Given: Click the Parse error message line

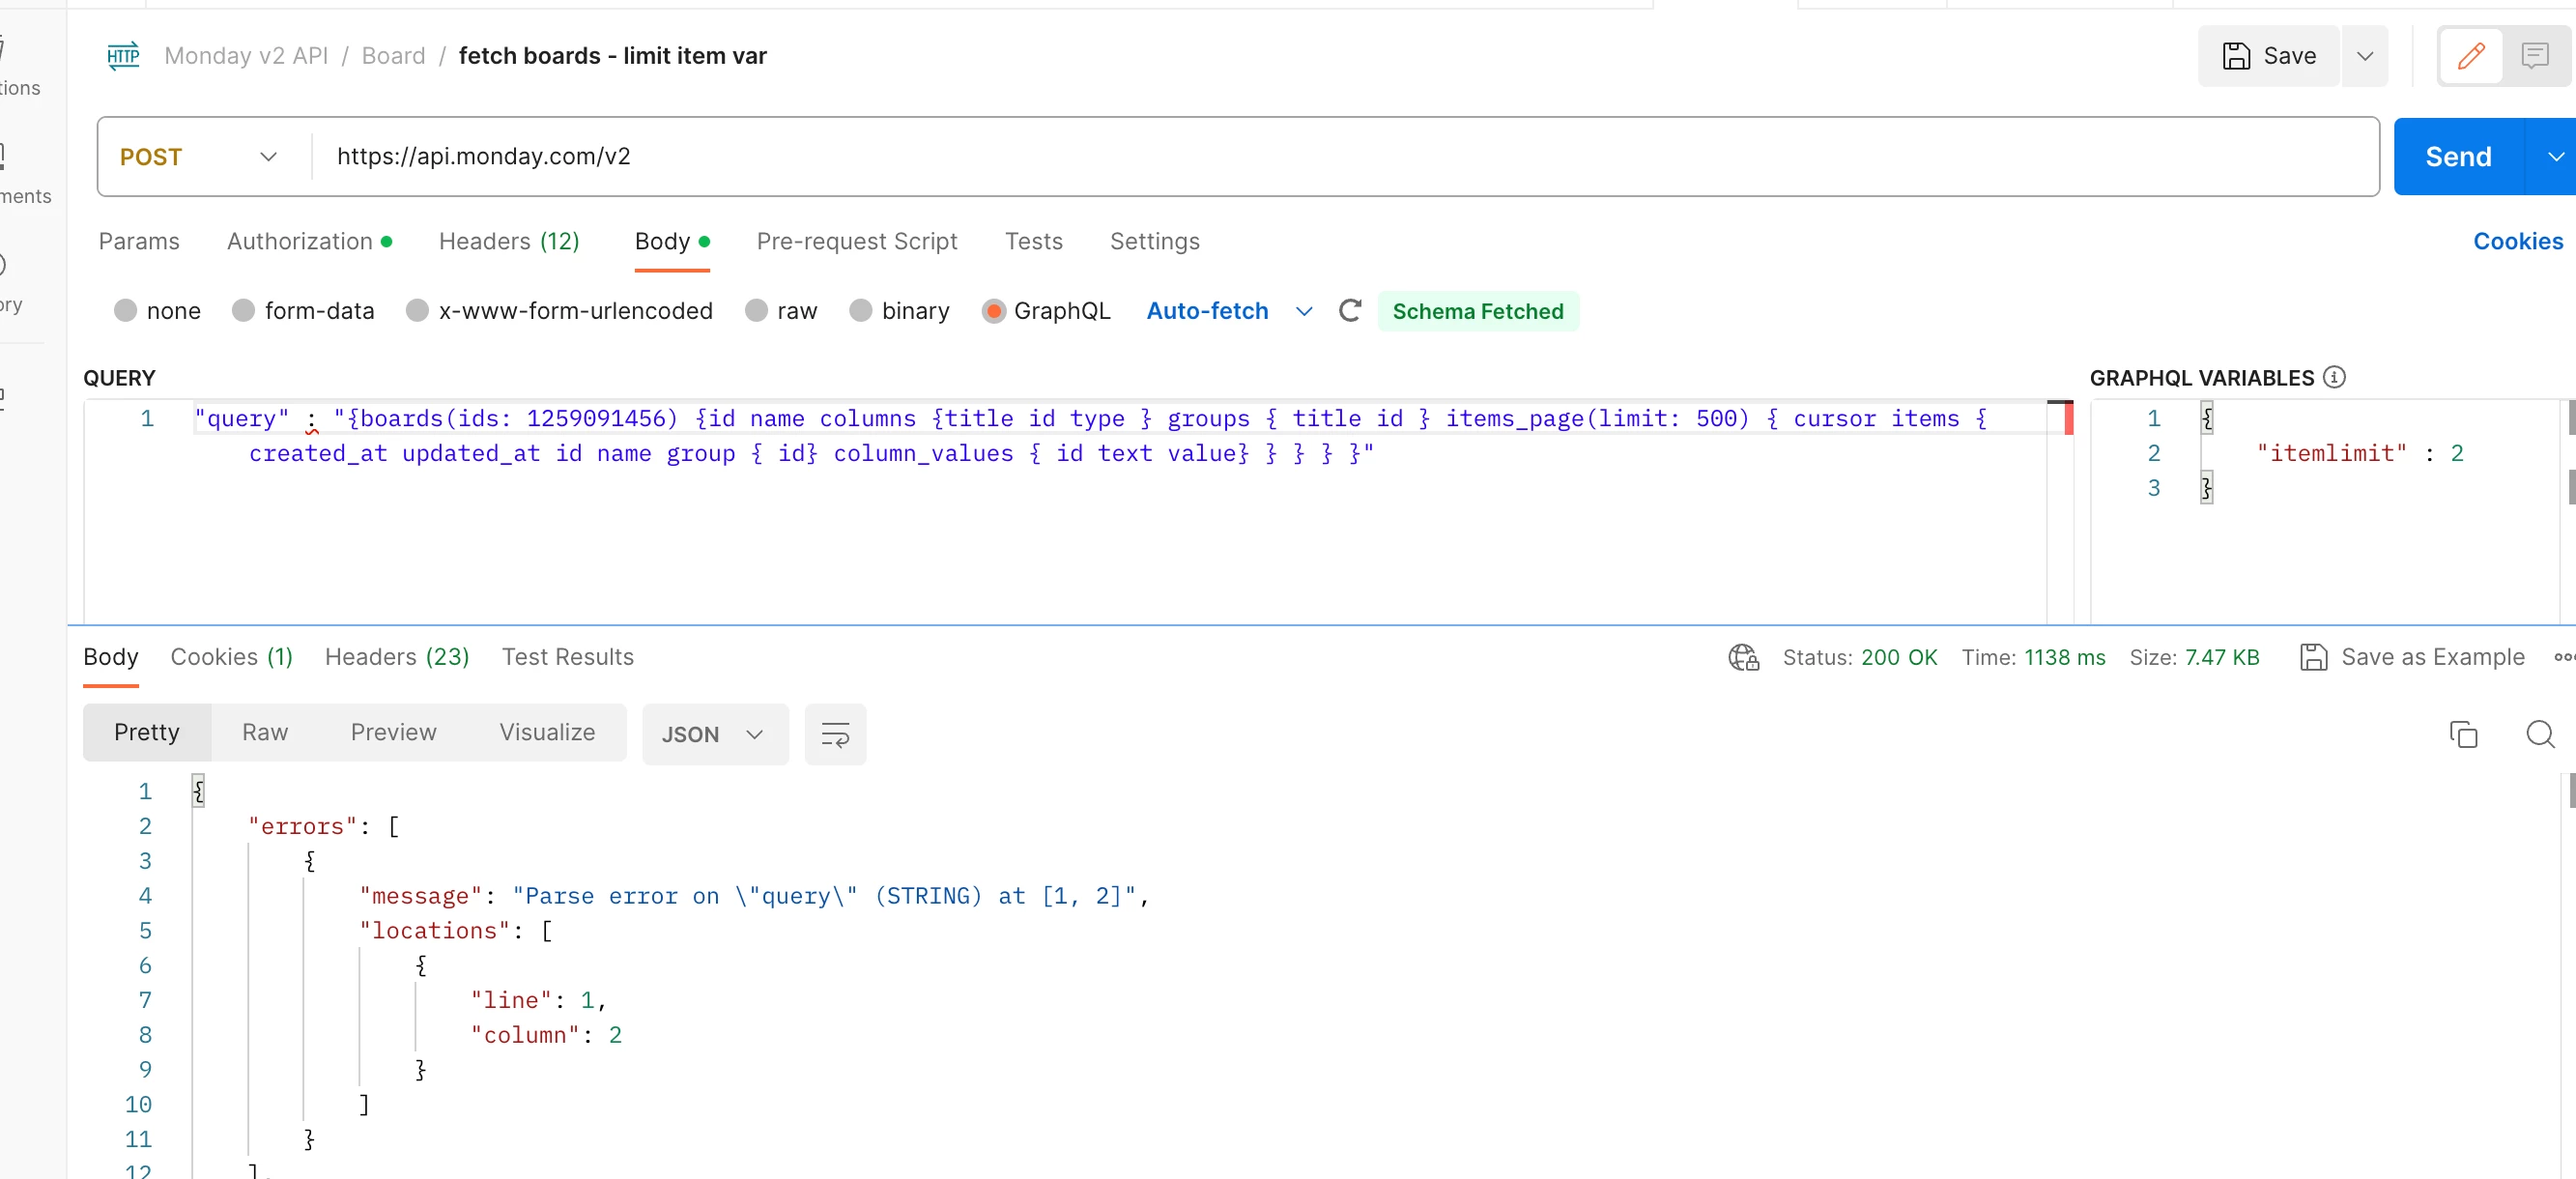Looking at the screenshot, I should [x=755, y=896].
